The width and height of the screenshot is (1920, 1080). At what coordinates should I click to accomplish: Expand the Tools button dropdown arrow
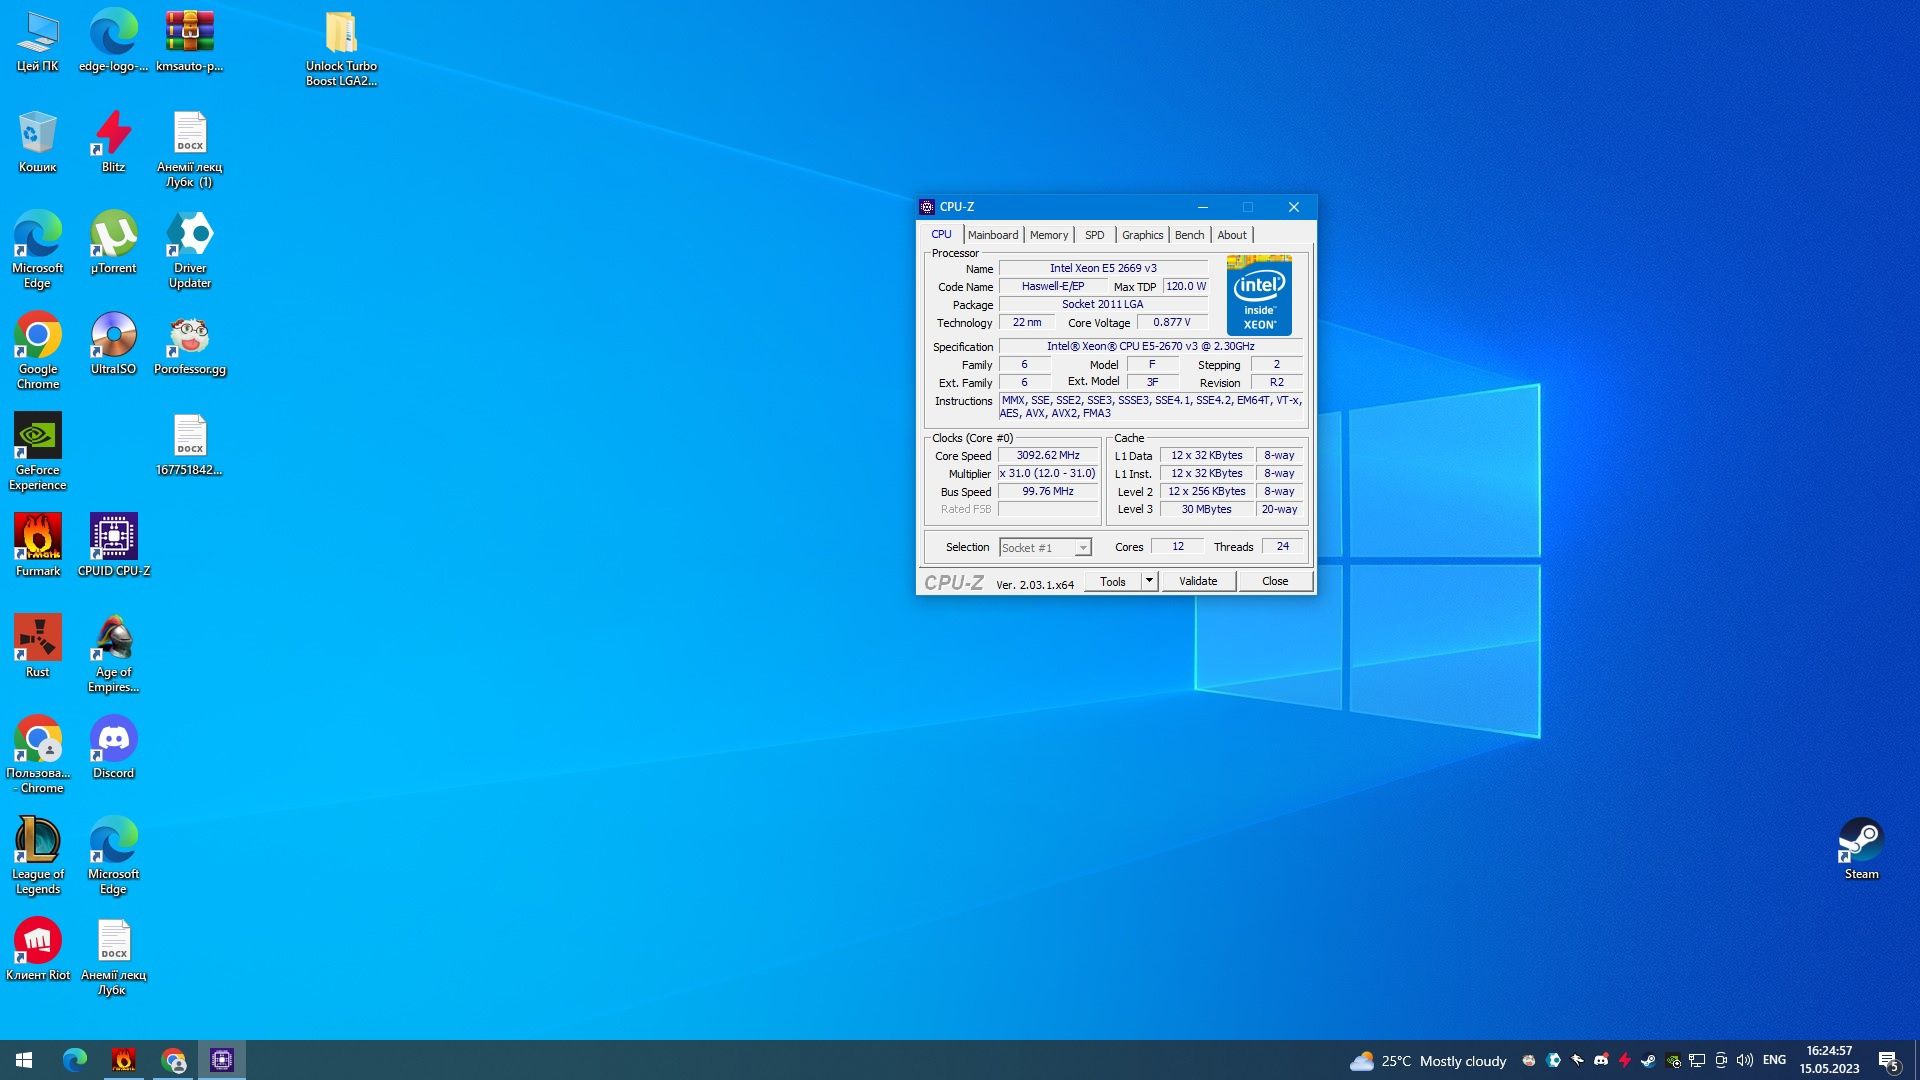tap(1149, 581)
